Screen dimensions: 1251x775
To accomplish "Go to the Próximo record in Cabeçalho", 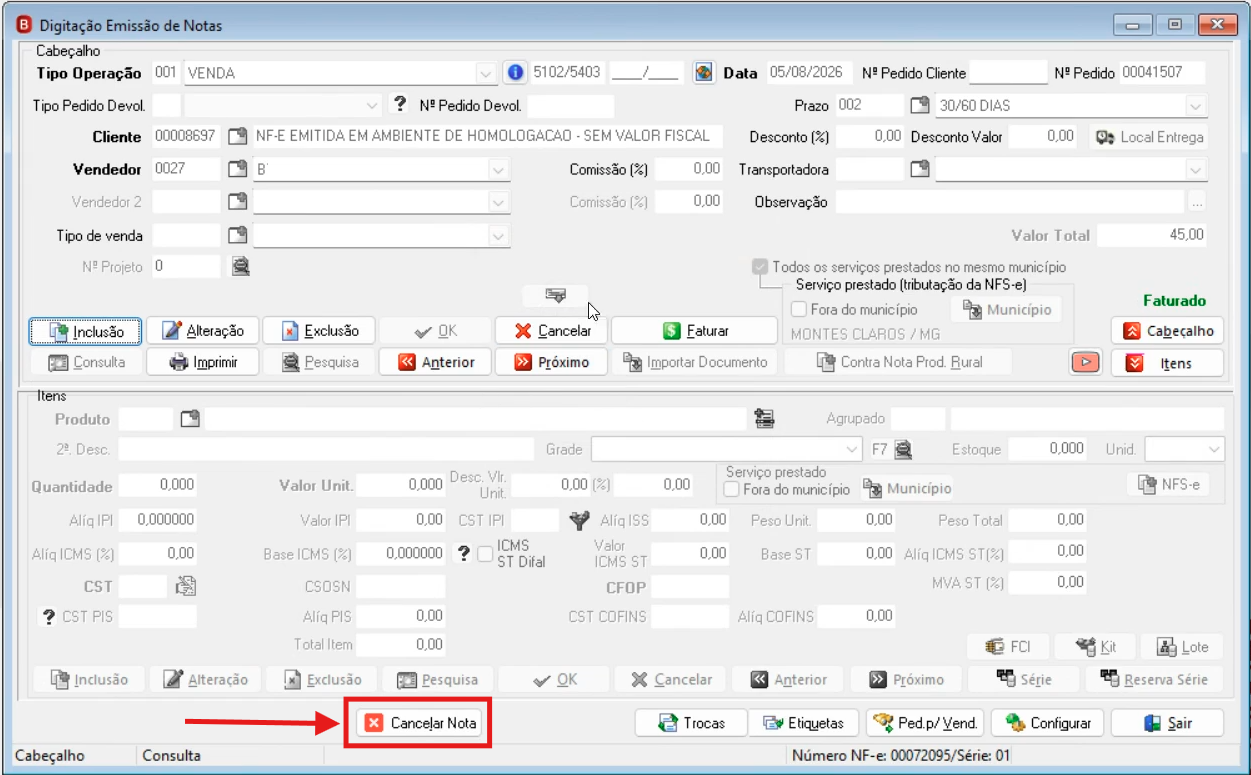I will [x=551, y=362].
